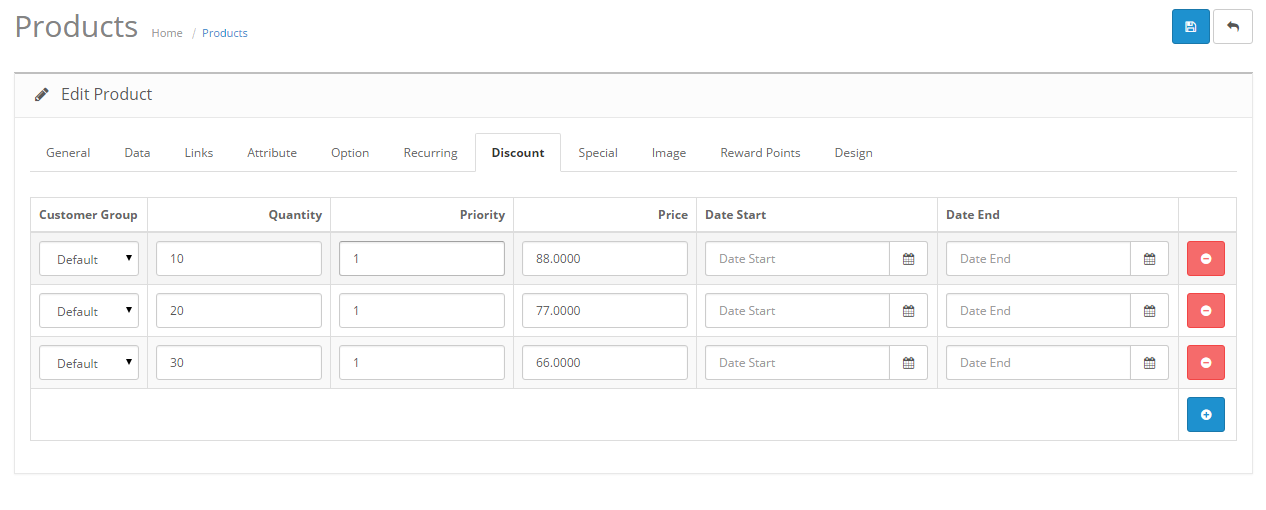The width and height of the screenshot is (1266, 510).
Task: Click the Products breadcrumb link
Action: [225, 33]
